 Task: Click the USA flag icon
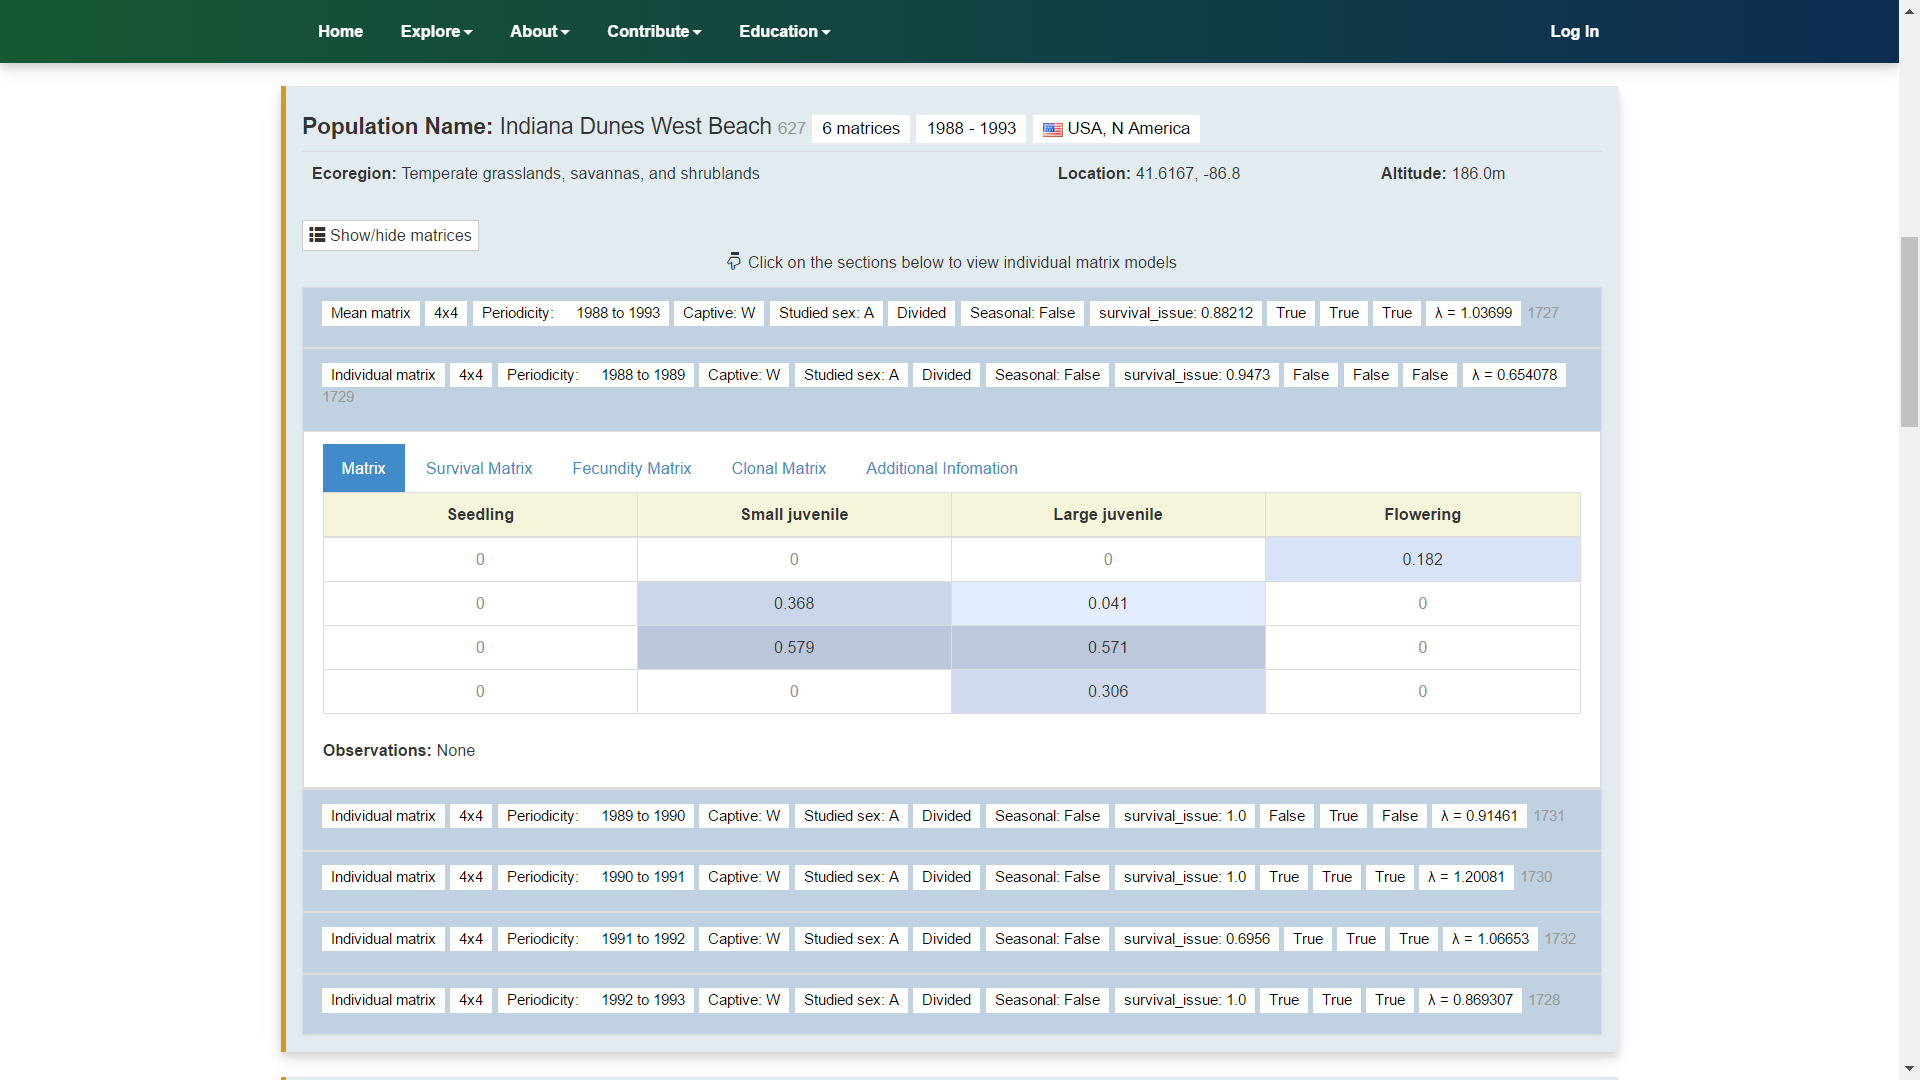[x=1052, y=129]
